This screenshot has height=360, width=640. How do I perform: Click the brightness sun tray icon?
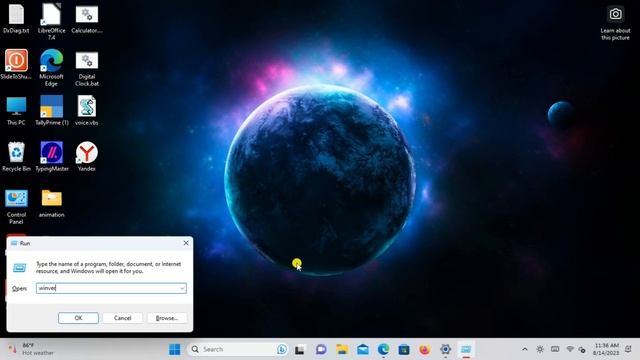click(540, 349)
